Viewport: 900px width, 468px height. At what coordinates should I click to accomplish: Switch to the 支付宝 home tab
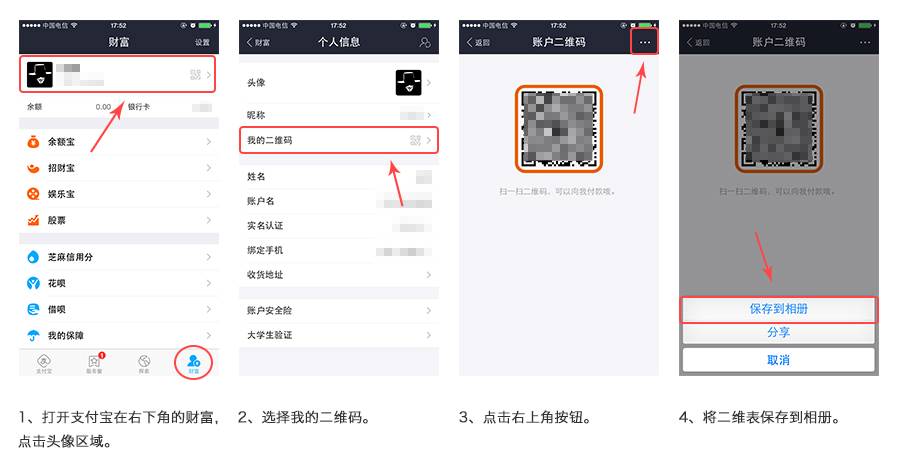coord(44,363)
